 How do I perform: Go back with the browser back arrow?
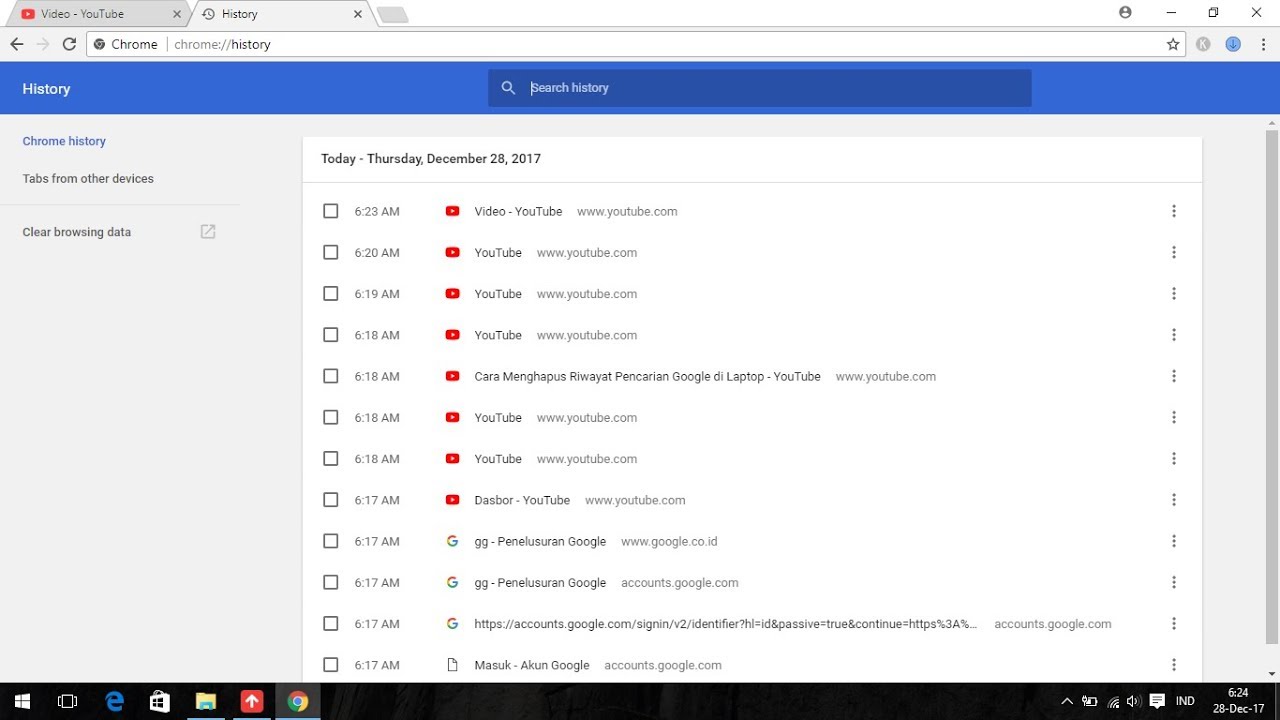pos(16,44)
